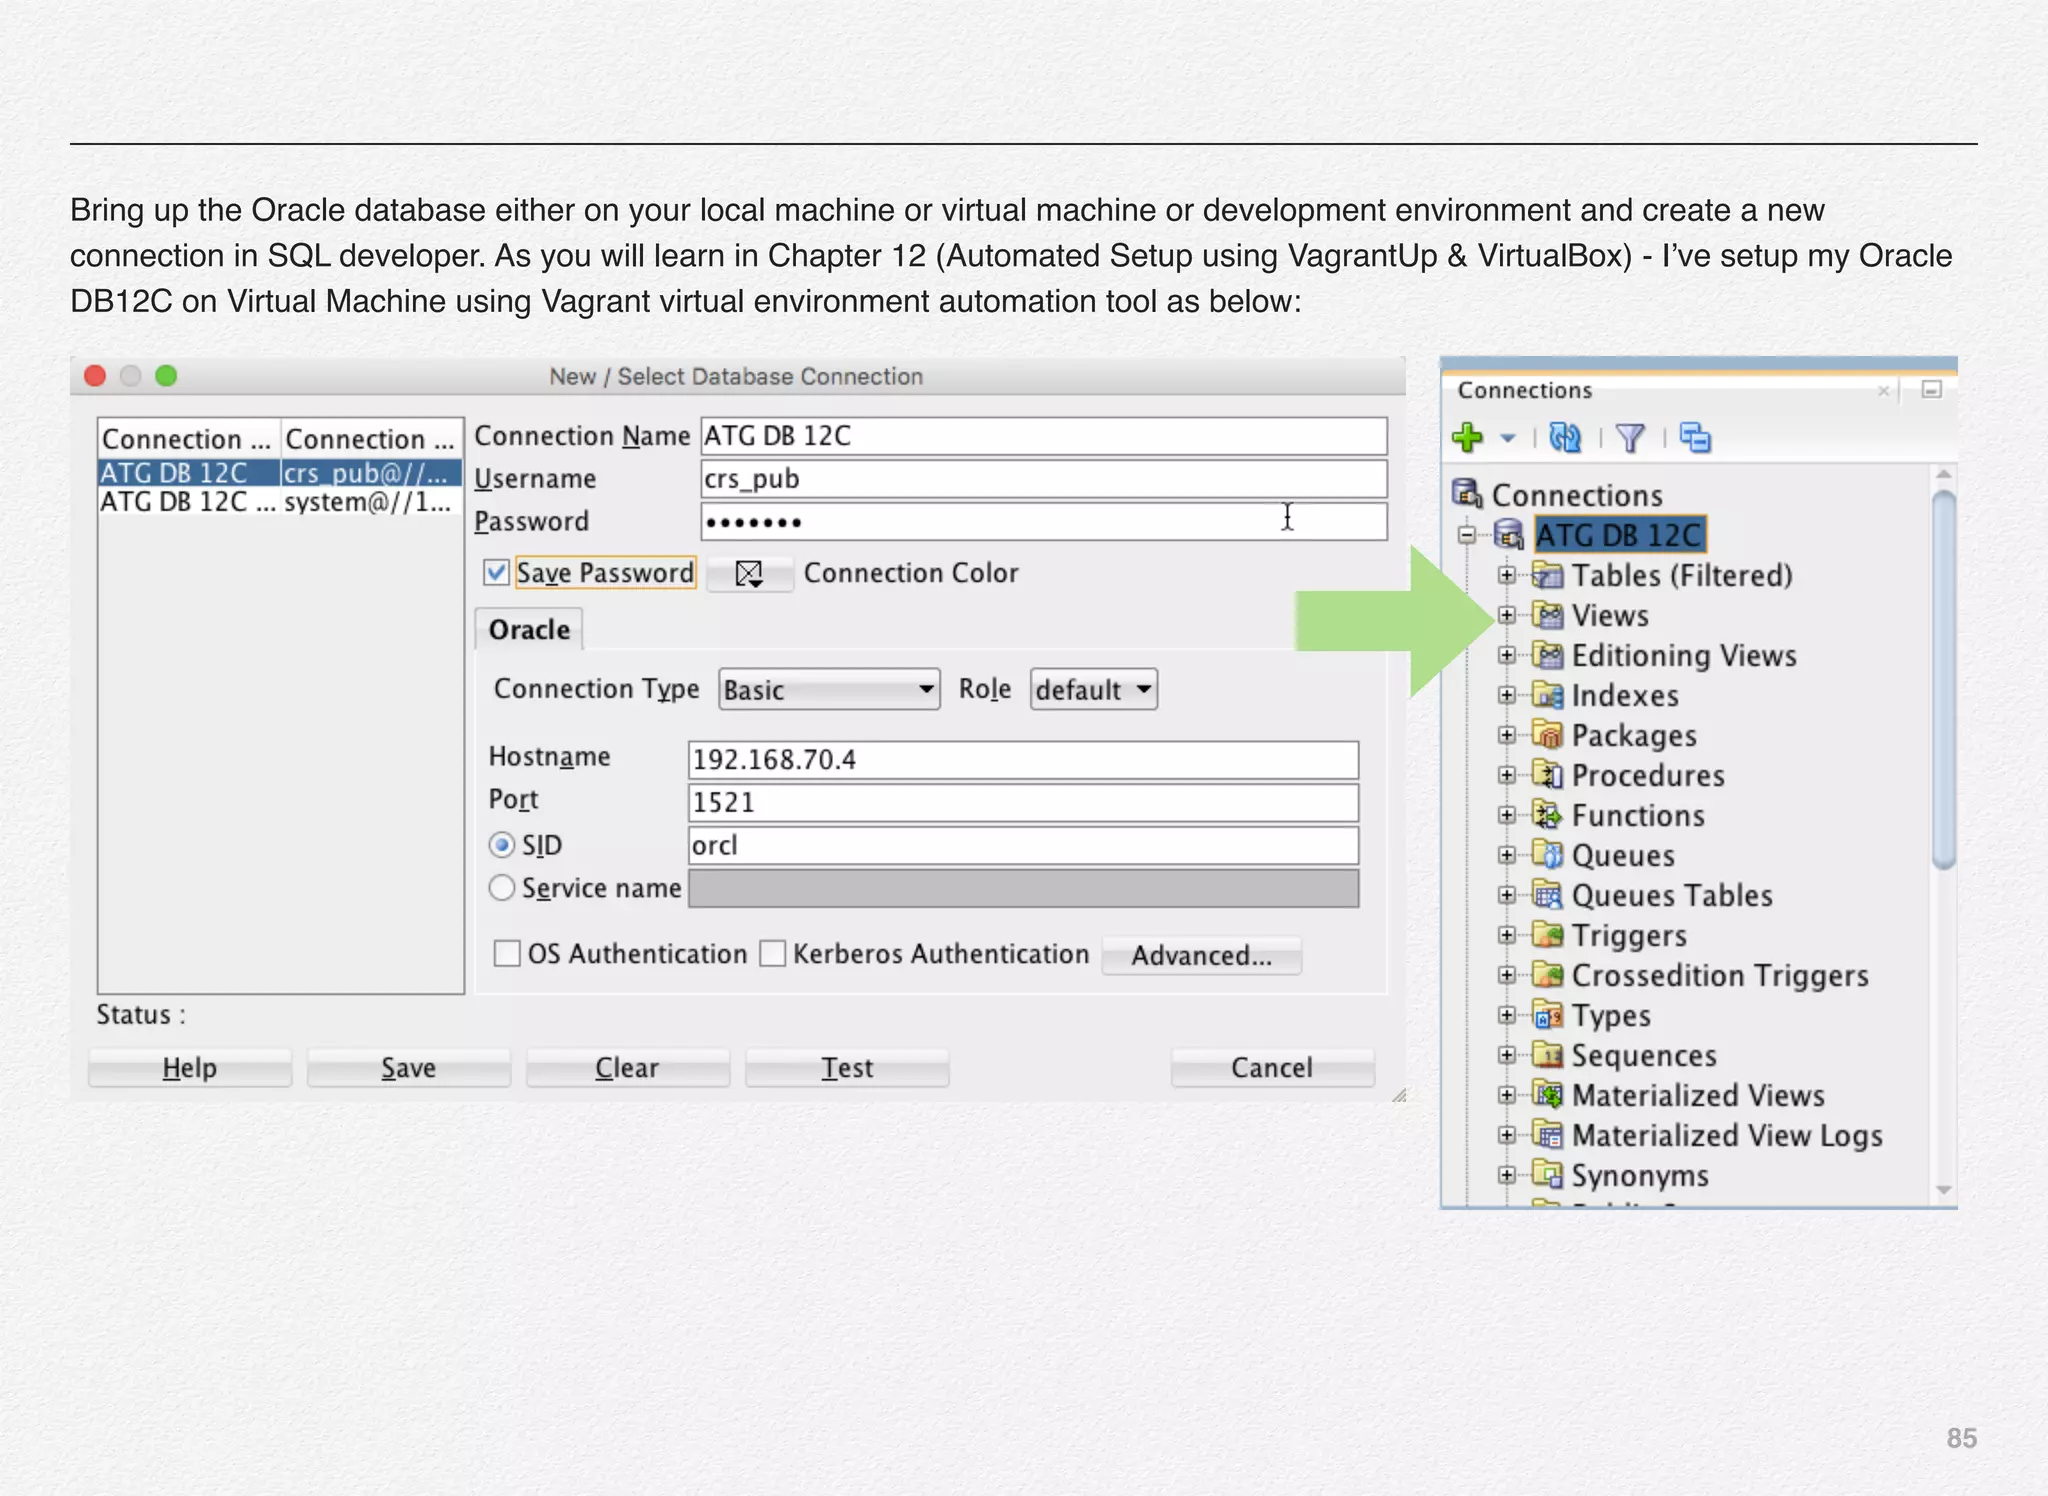Click the first Connection column header

[x=189, y=438]
